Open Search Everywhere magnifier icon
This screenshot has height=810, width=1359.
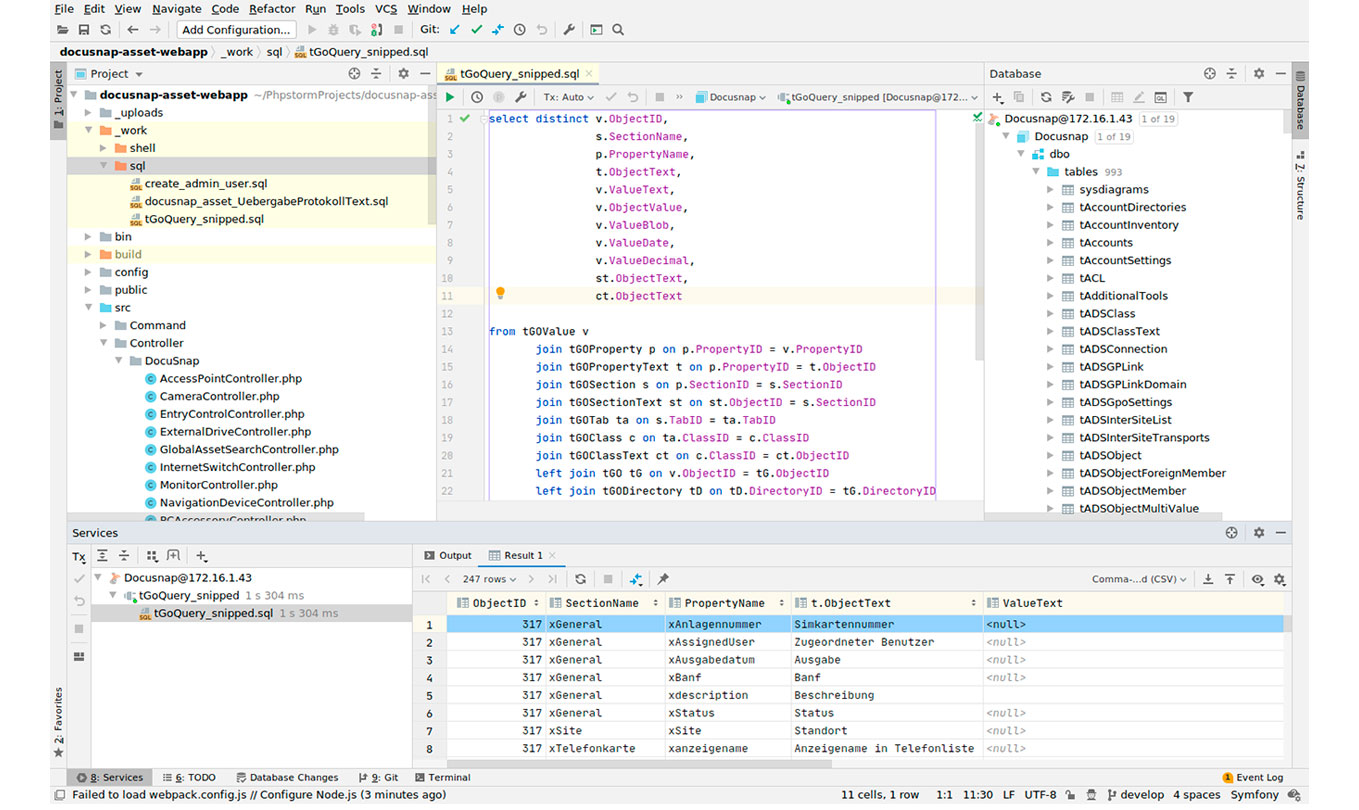(618, 30)
